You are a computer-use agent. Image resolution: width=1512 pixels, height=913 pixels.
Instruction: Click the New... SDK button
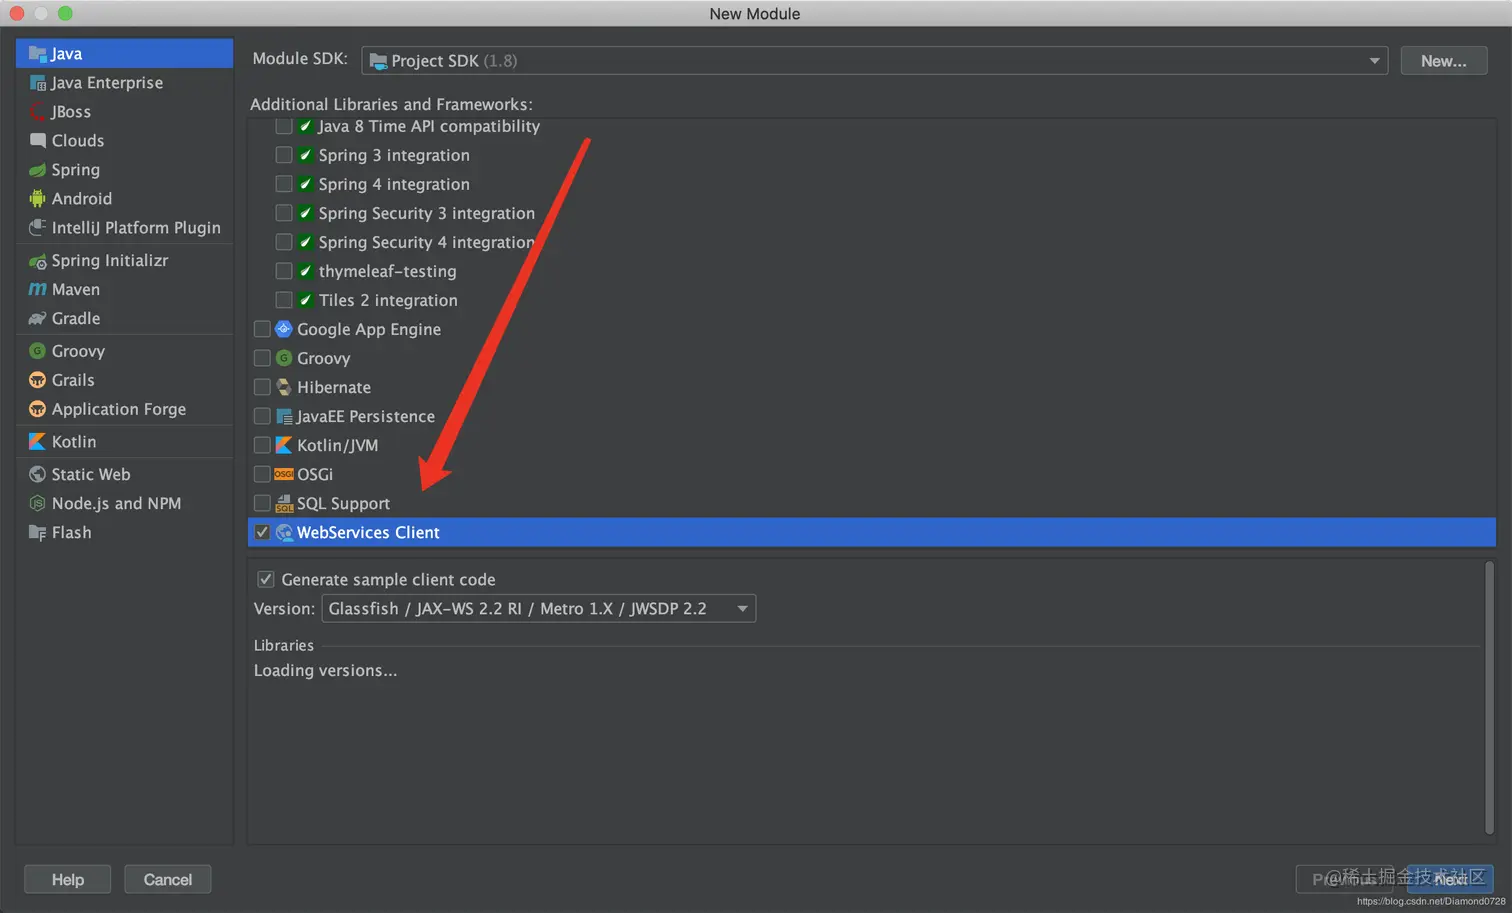point(1443,61)
